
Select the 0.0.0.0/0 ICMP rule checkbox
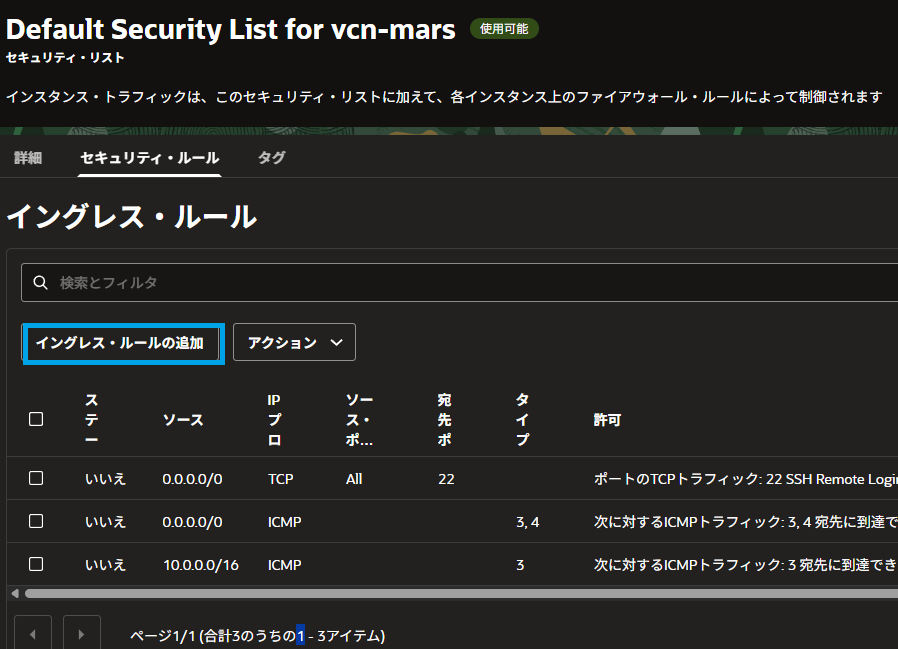pos(36,521)
